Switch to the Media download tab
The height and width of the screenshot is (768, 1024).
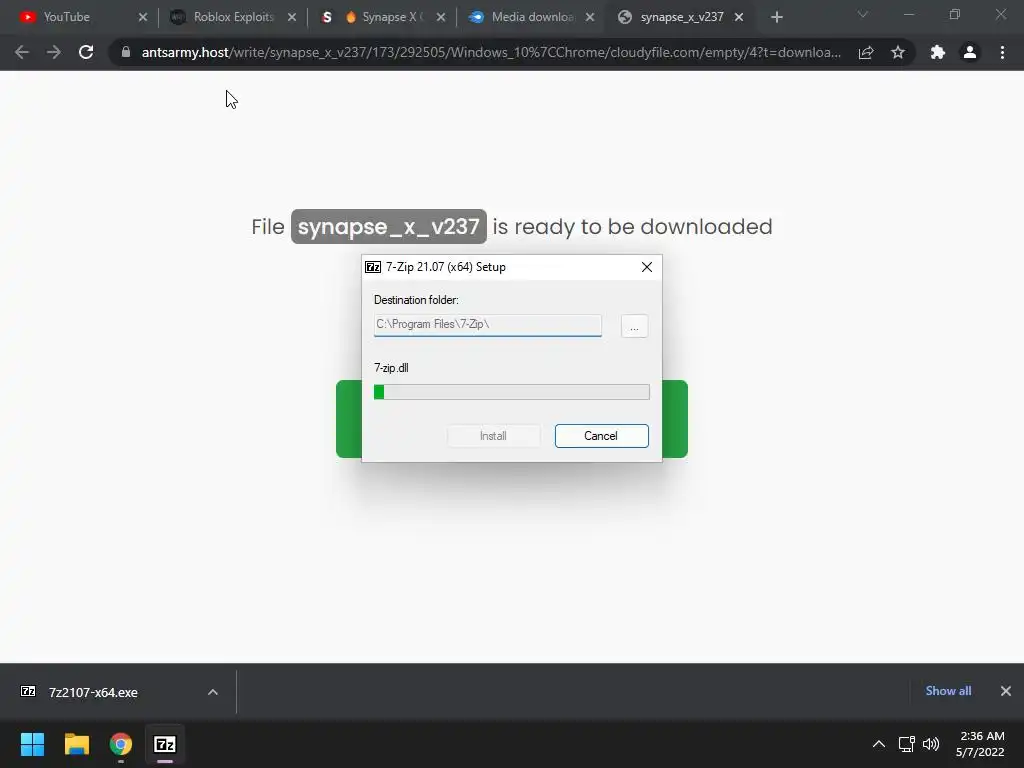pos(532,17)
